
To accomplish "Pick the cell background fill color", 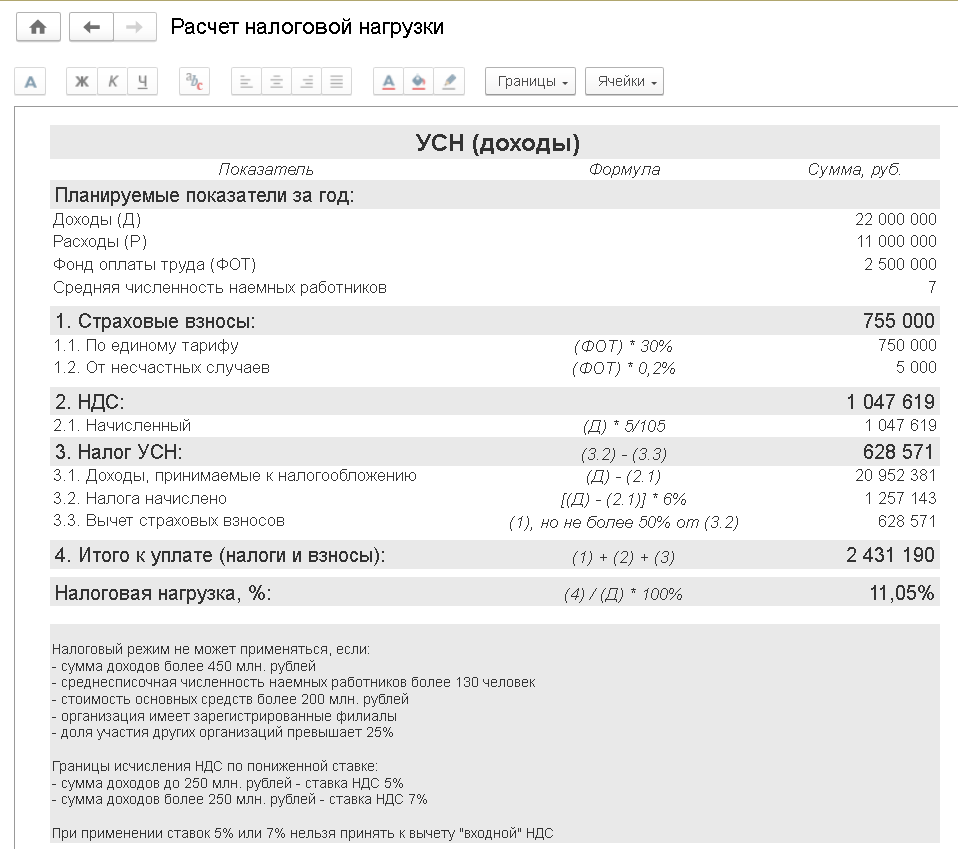I will click(418, 82).
